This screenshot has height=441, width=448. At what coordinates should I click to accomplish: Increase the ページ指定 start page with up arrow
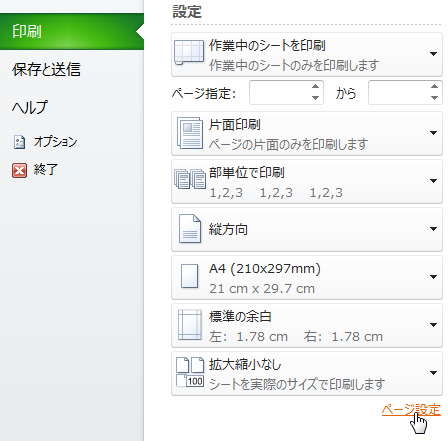[x=315, y=87]
